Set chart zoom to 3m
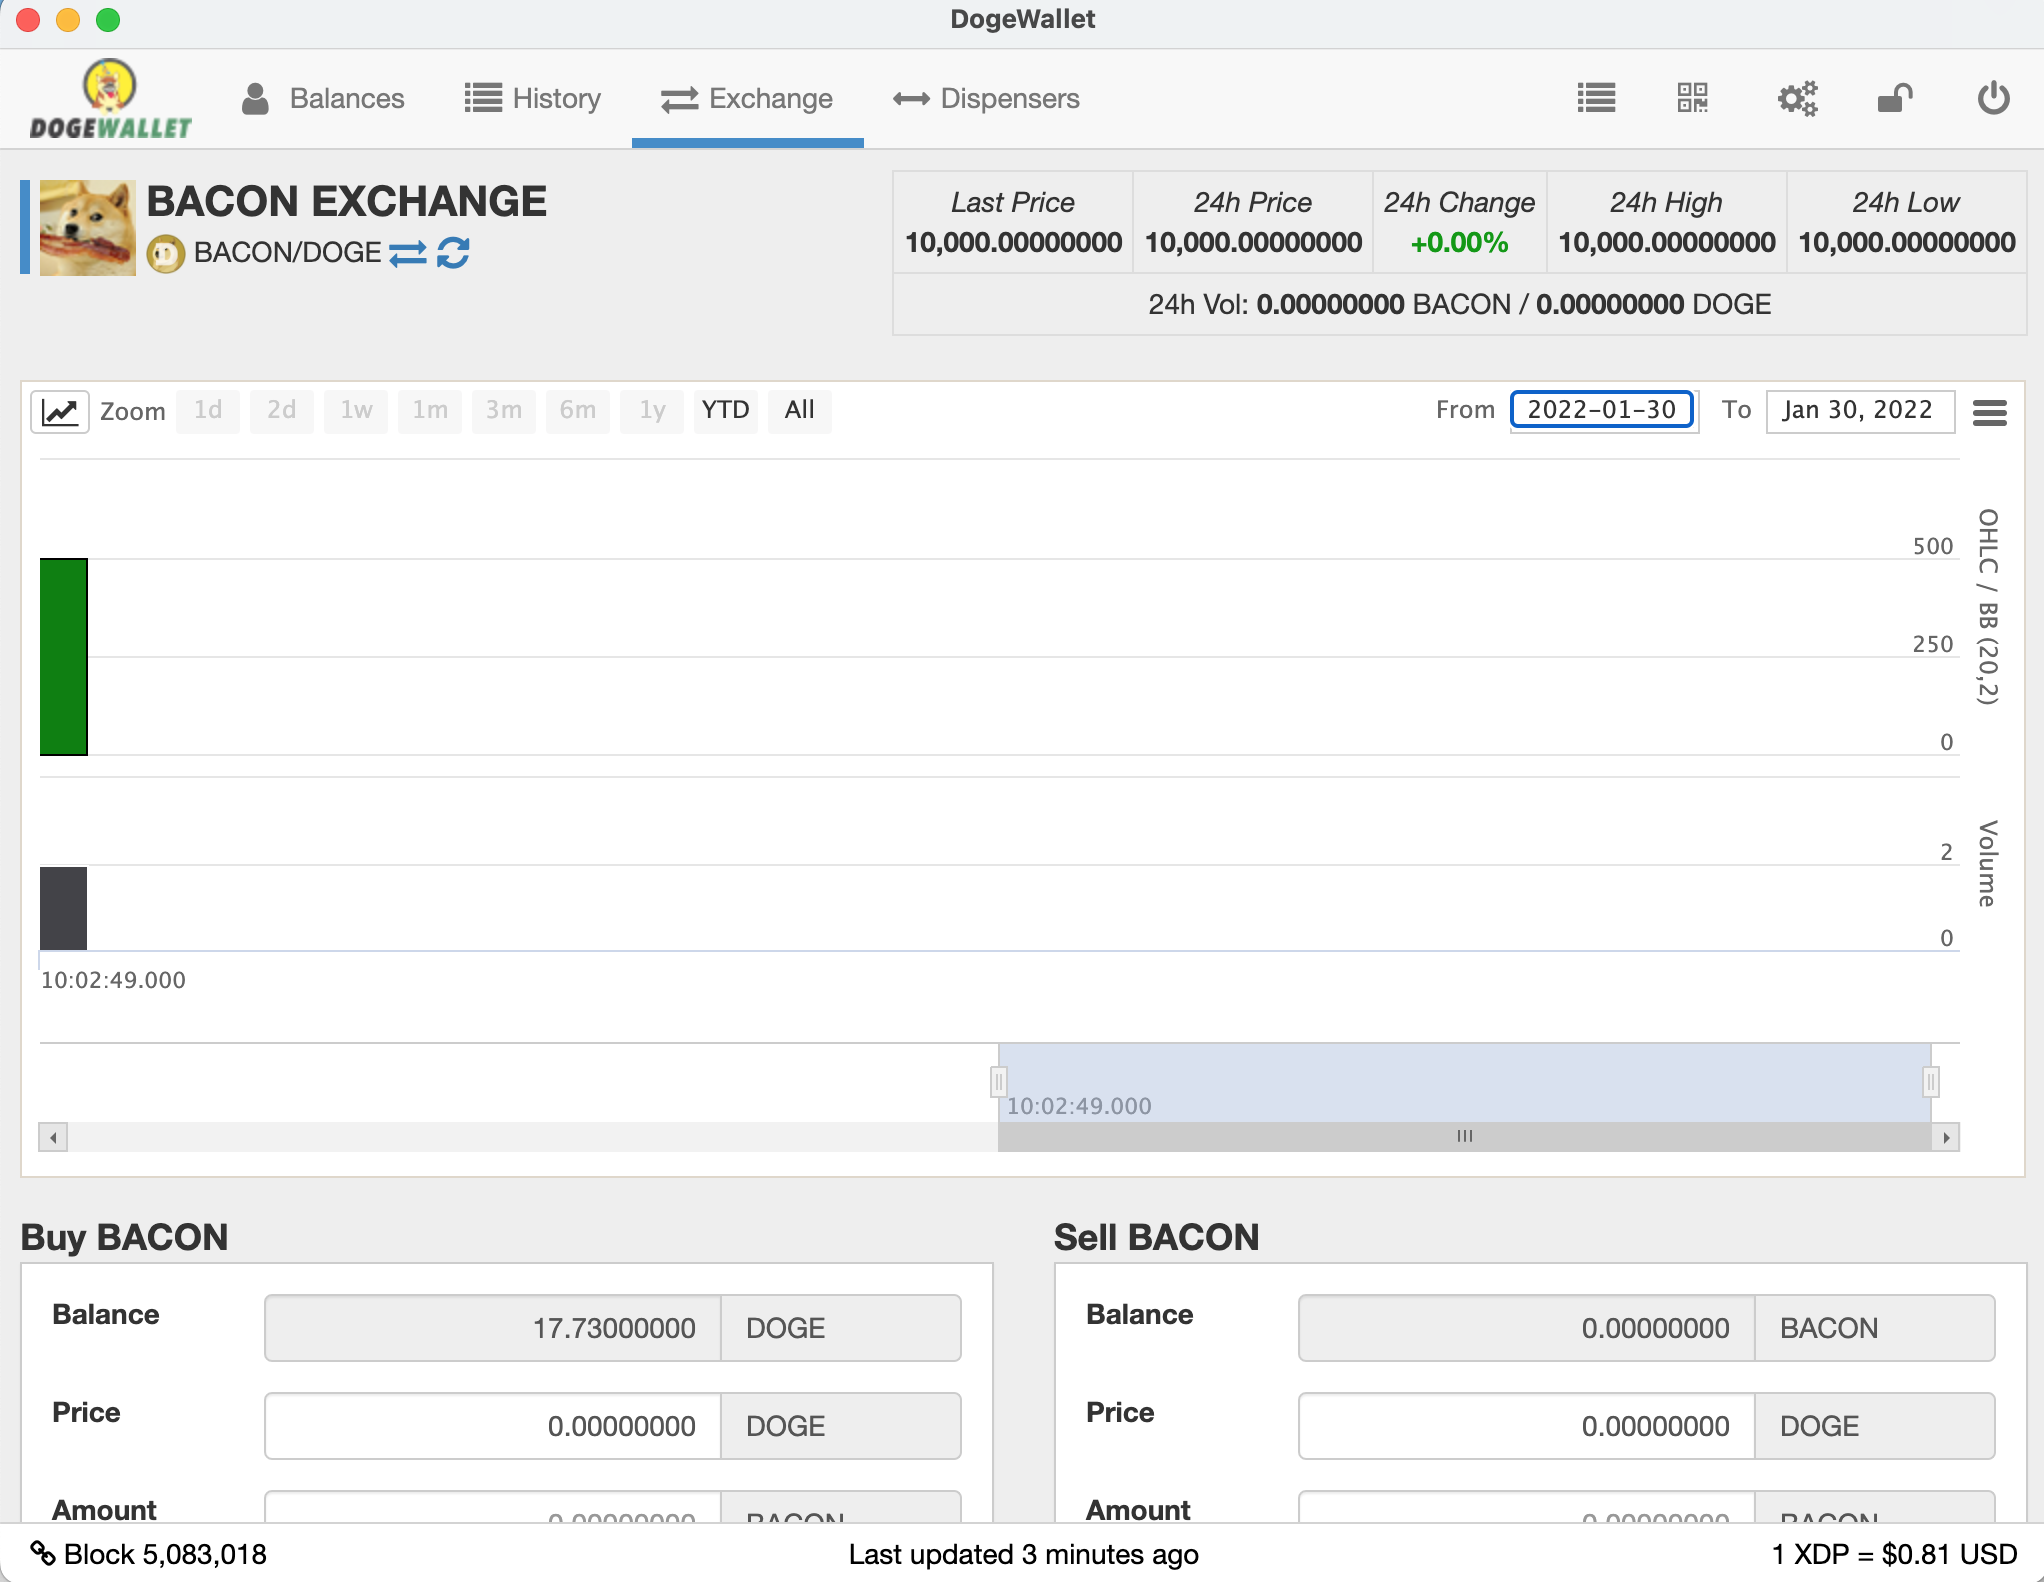The height and width of the screenshot is (1582, 2044). click(x=504, y=410)
